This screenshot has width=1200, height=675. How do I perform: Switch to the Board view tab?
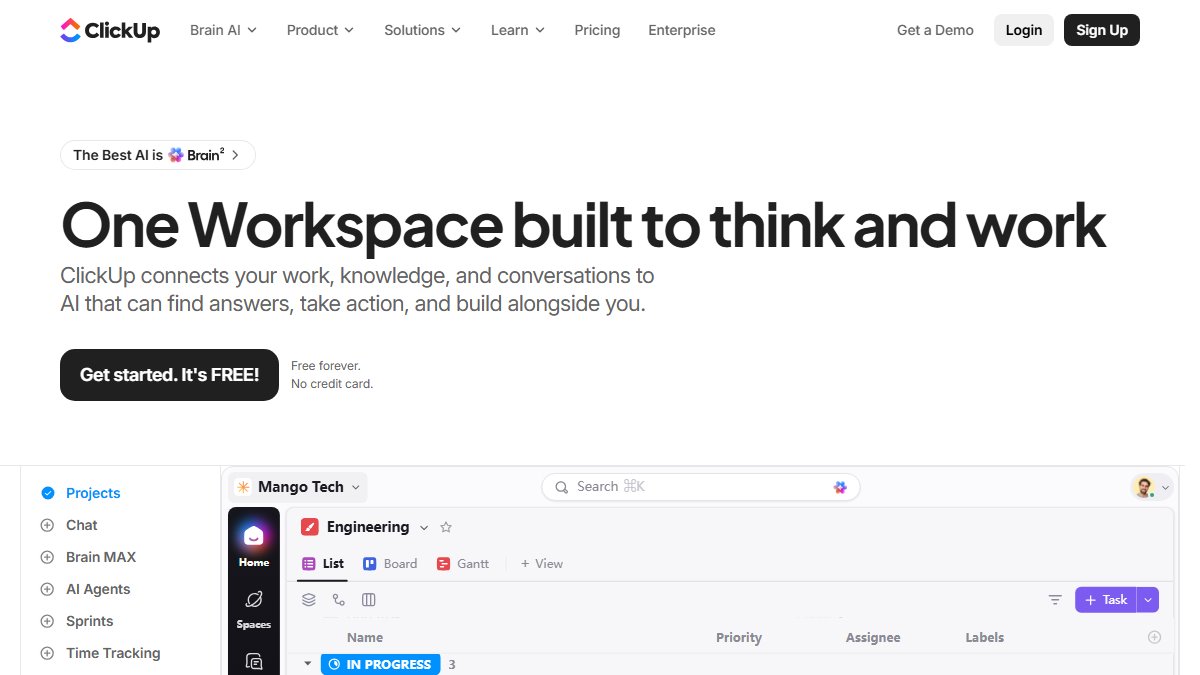[390, 564]
